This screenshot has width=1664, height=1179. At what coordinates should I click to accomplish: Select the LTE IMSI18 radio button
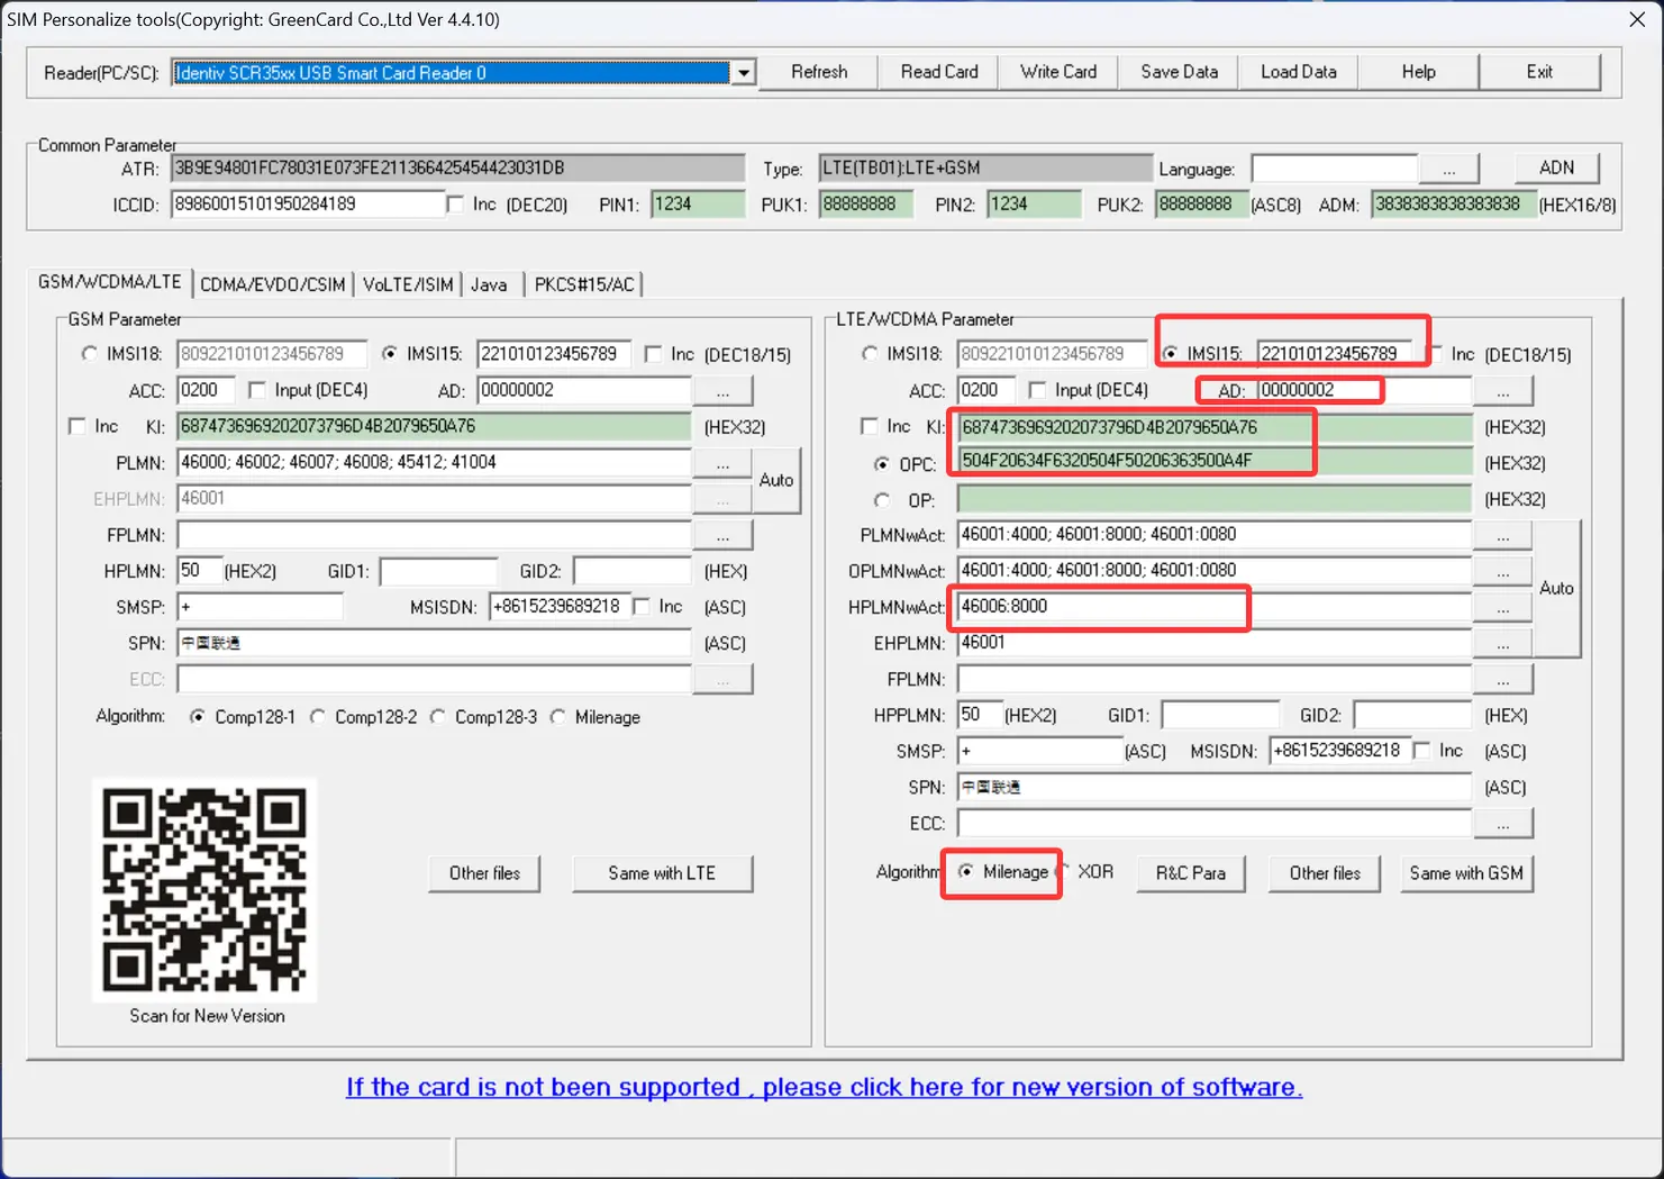(869, 354)
